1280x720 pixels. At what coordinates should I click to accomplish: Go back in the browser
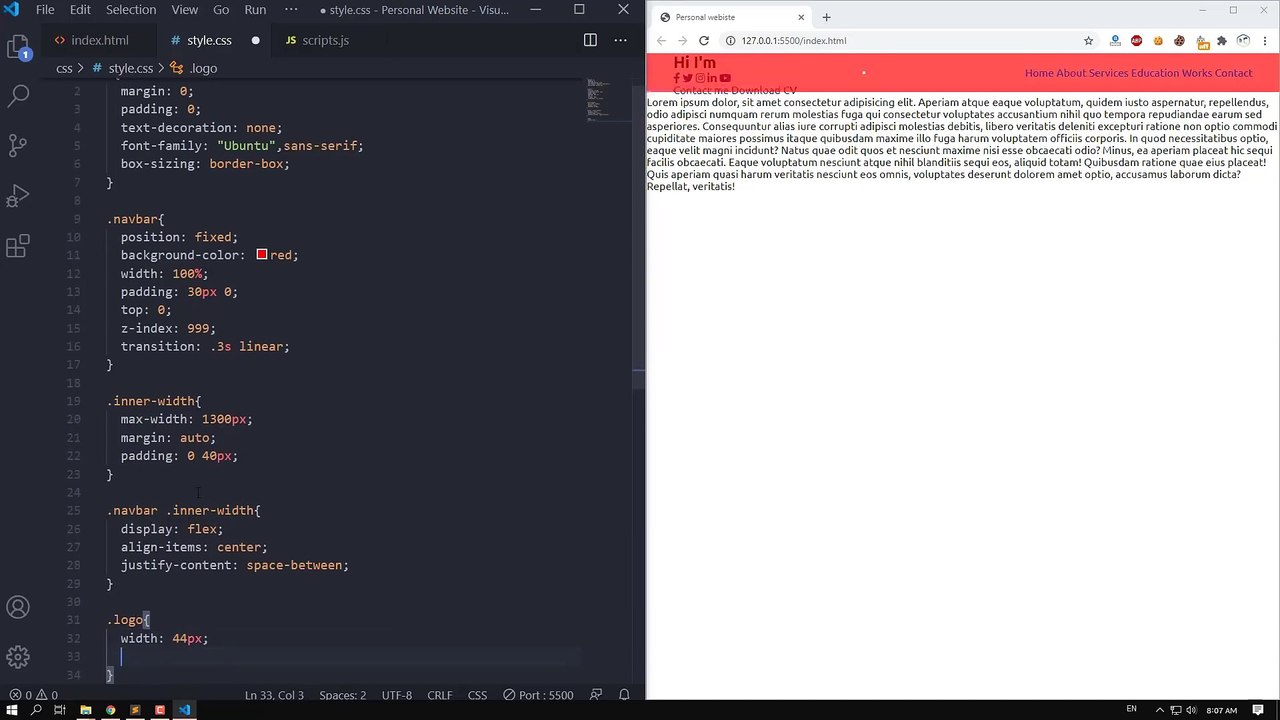661,41
